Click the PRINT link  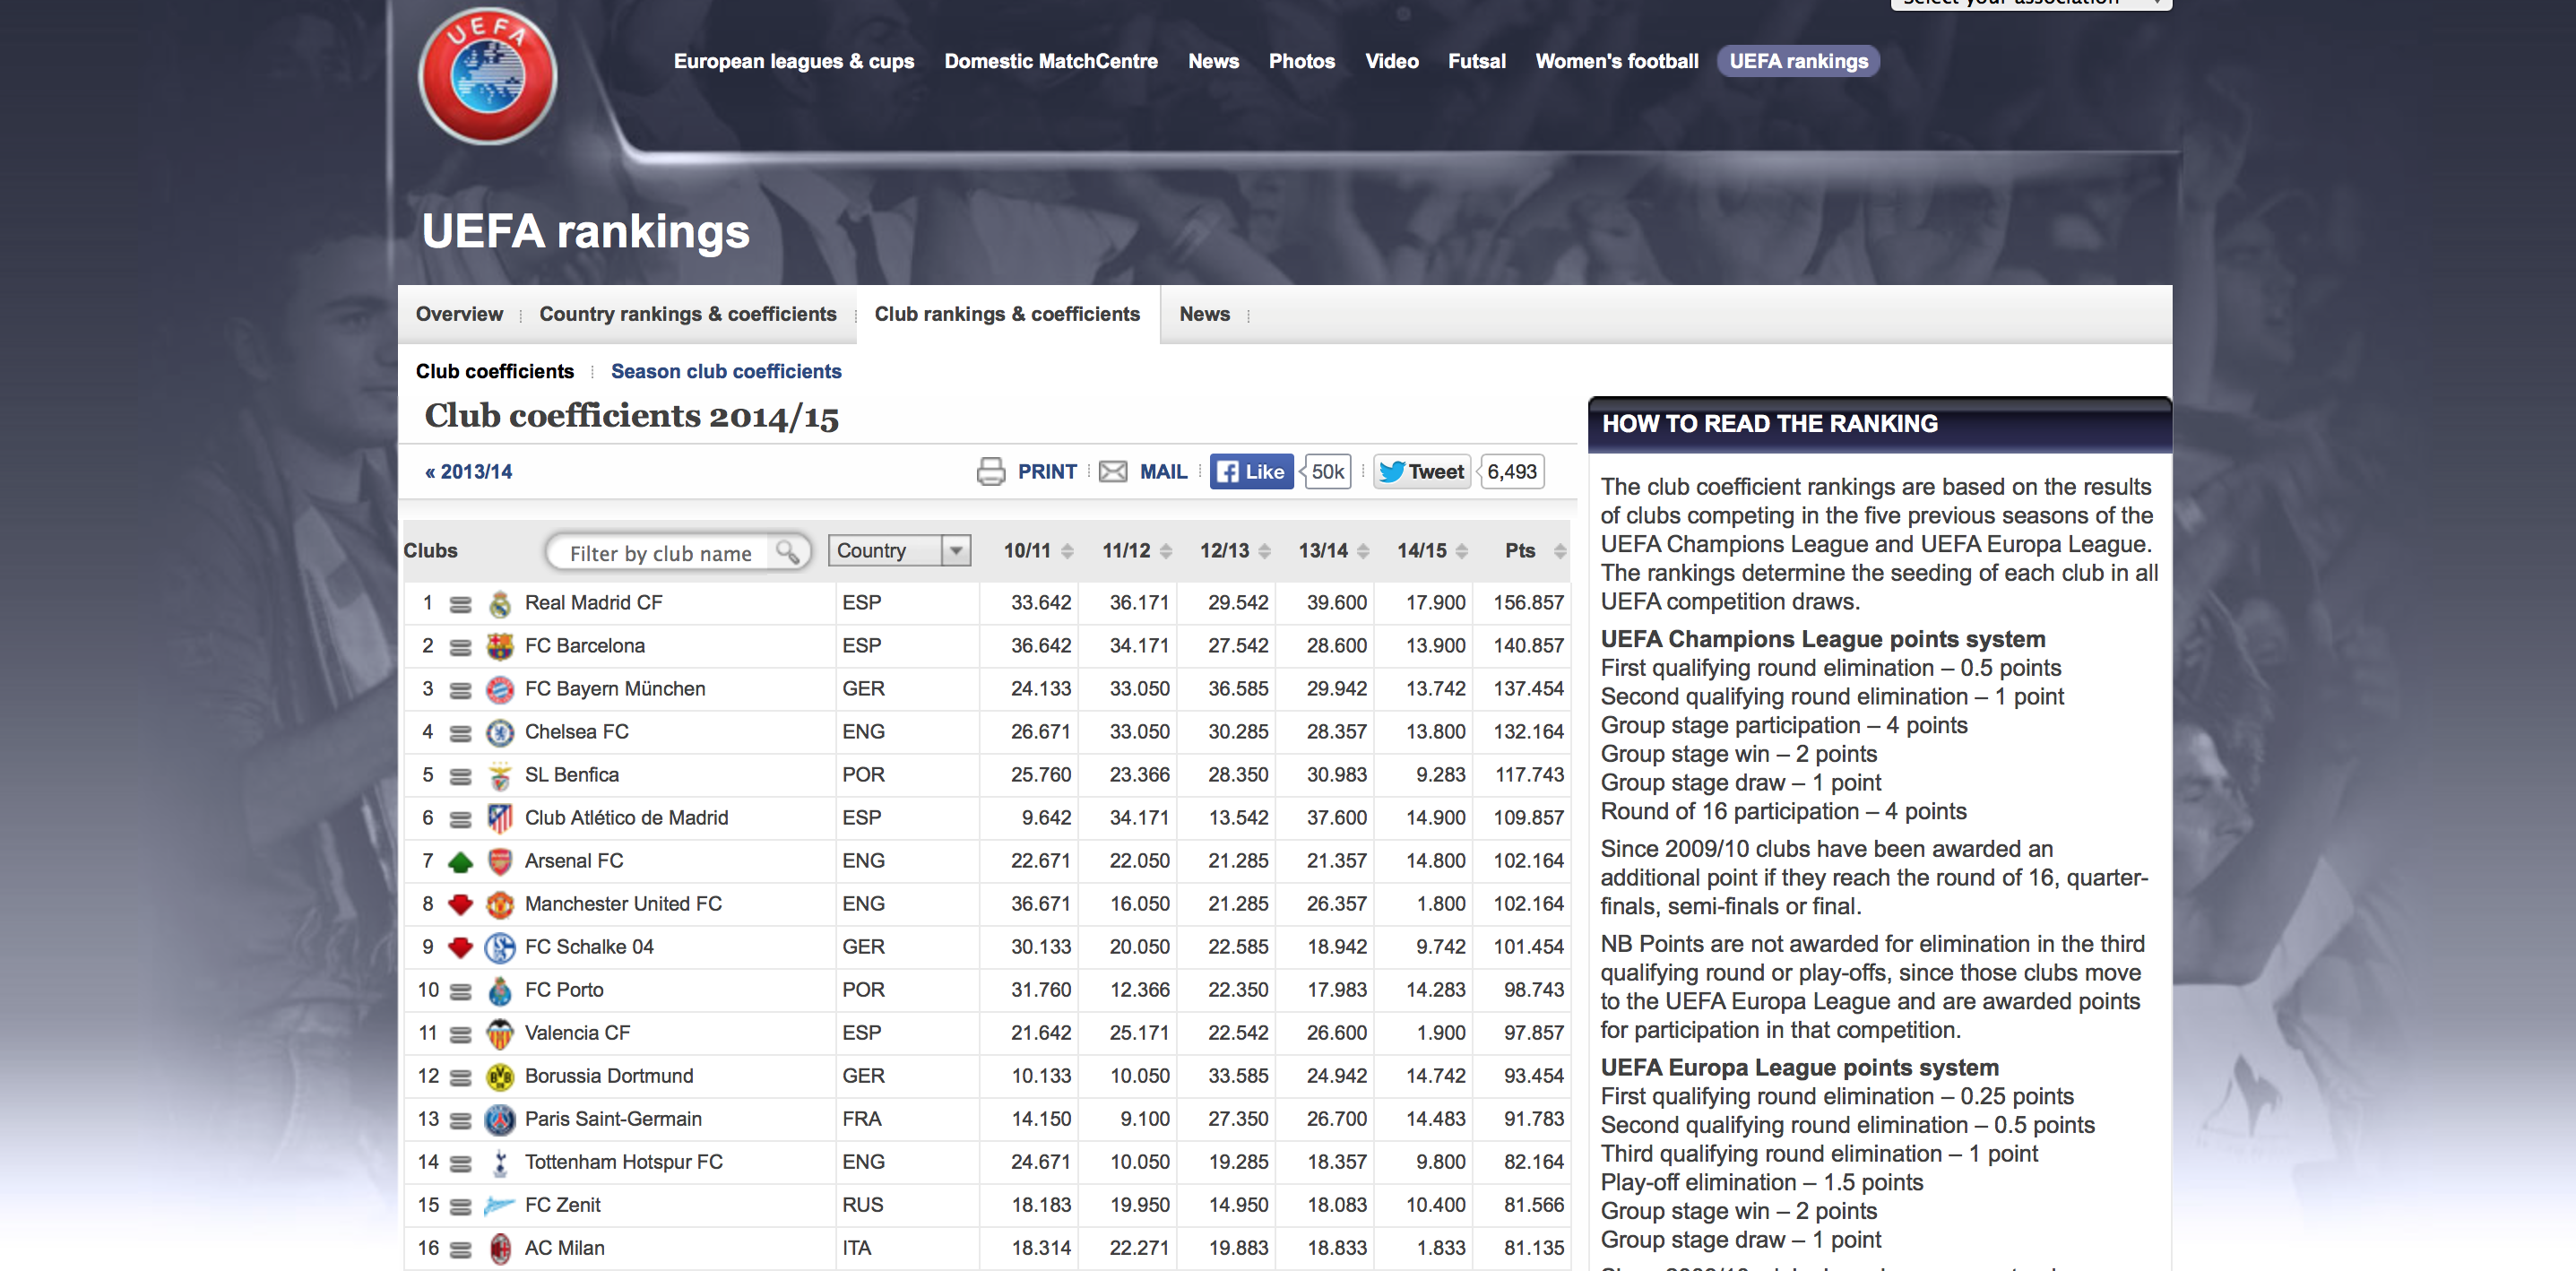click(x=1047, y=472)
